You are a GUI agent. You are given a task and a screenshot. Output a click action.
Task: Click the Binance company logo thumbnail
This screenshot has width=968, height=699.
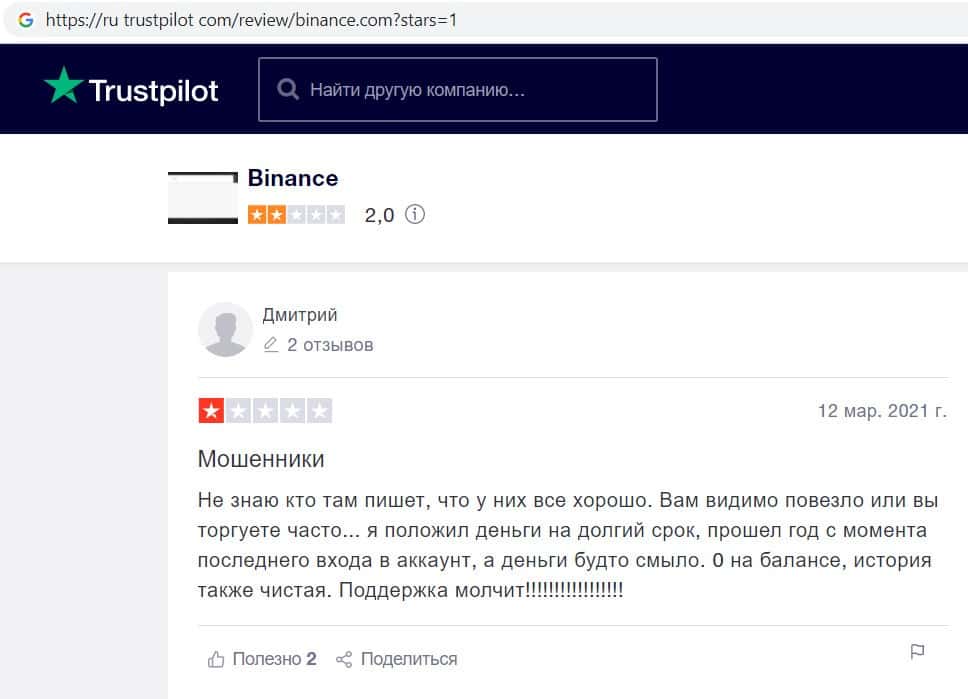[x=203, y=198]
